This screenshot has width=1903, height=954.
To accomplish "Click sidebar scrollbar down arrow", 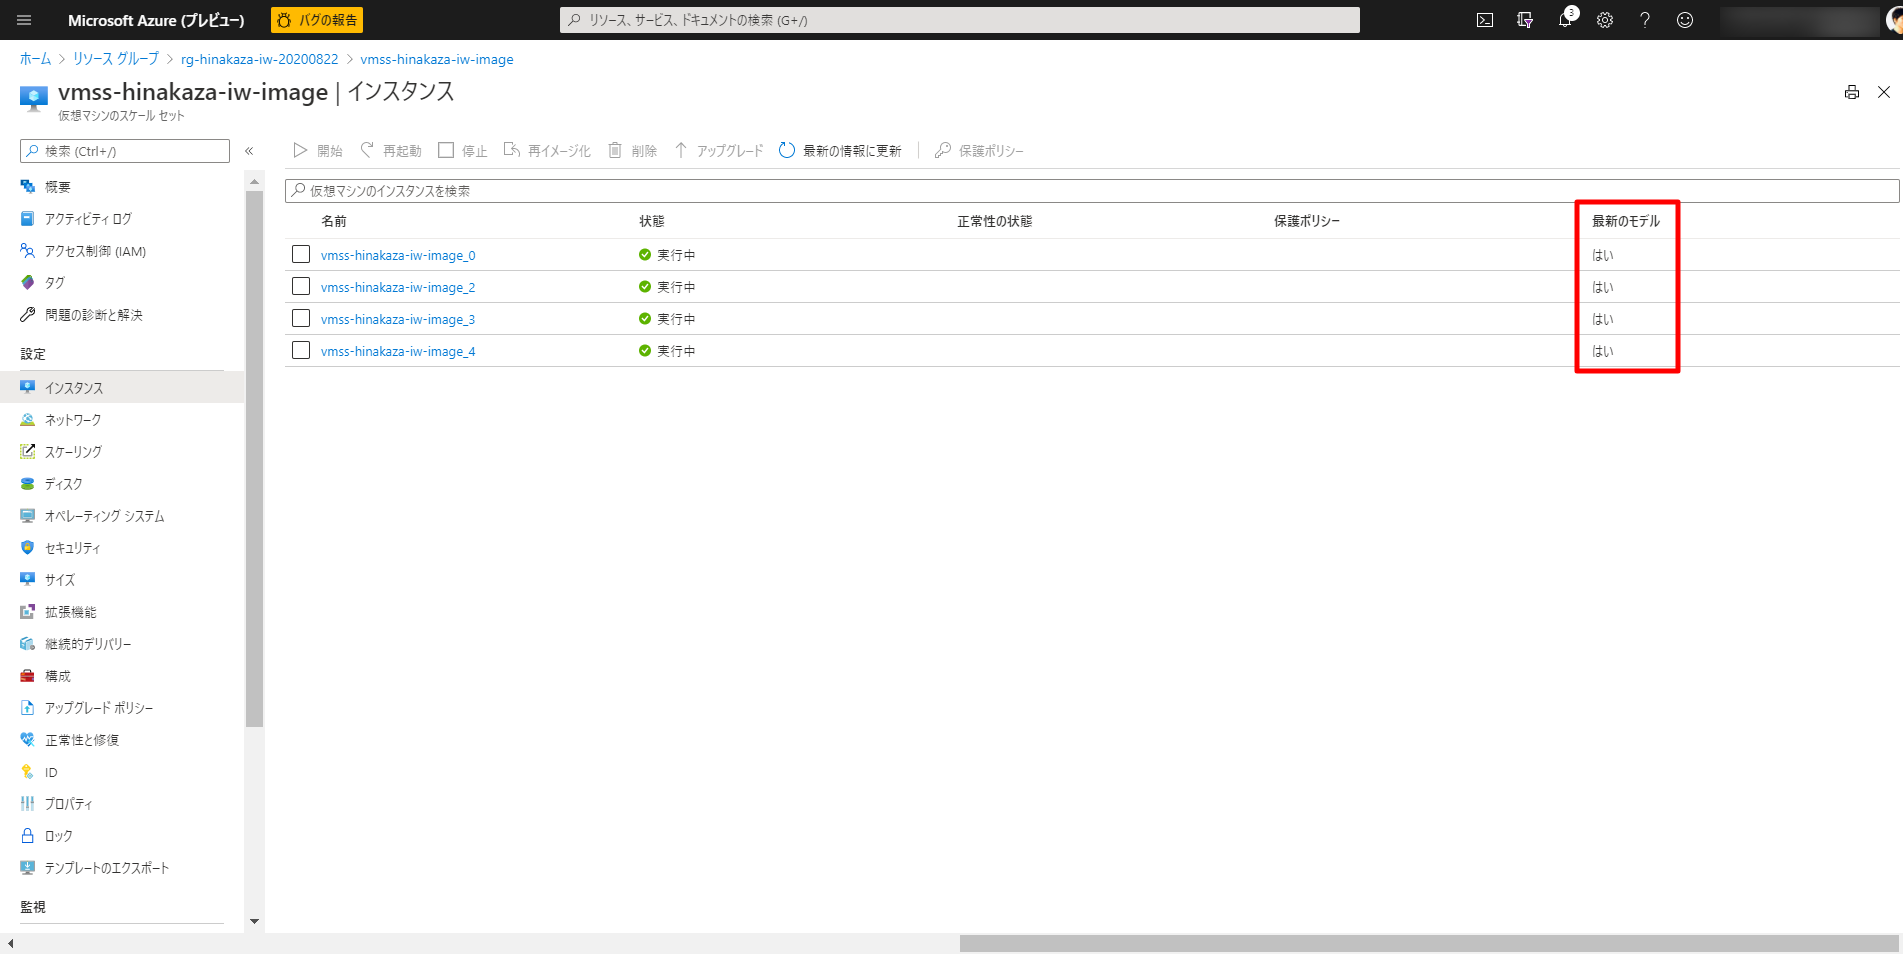I will point(254,922).
